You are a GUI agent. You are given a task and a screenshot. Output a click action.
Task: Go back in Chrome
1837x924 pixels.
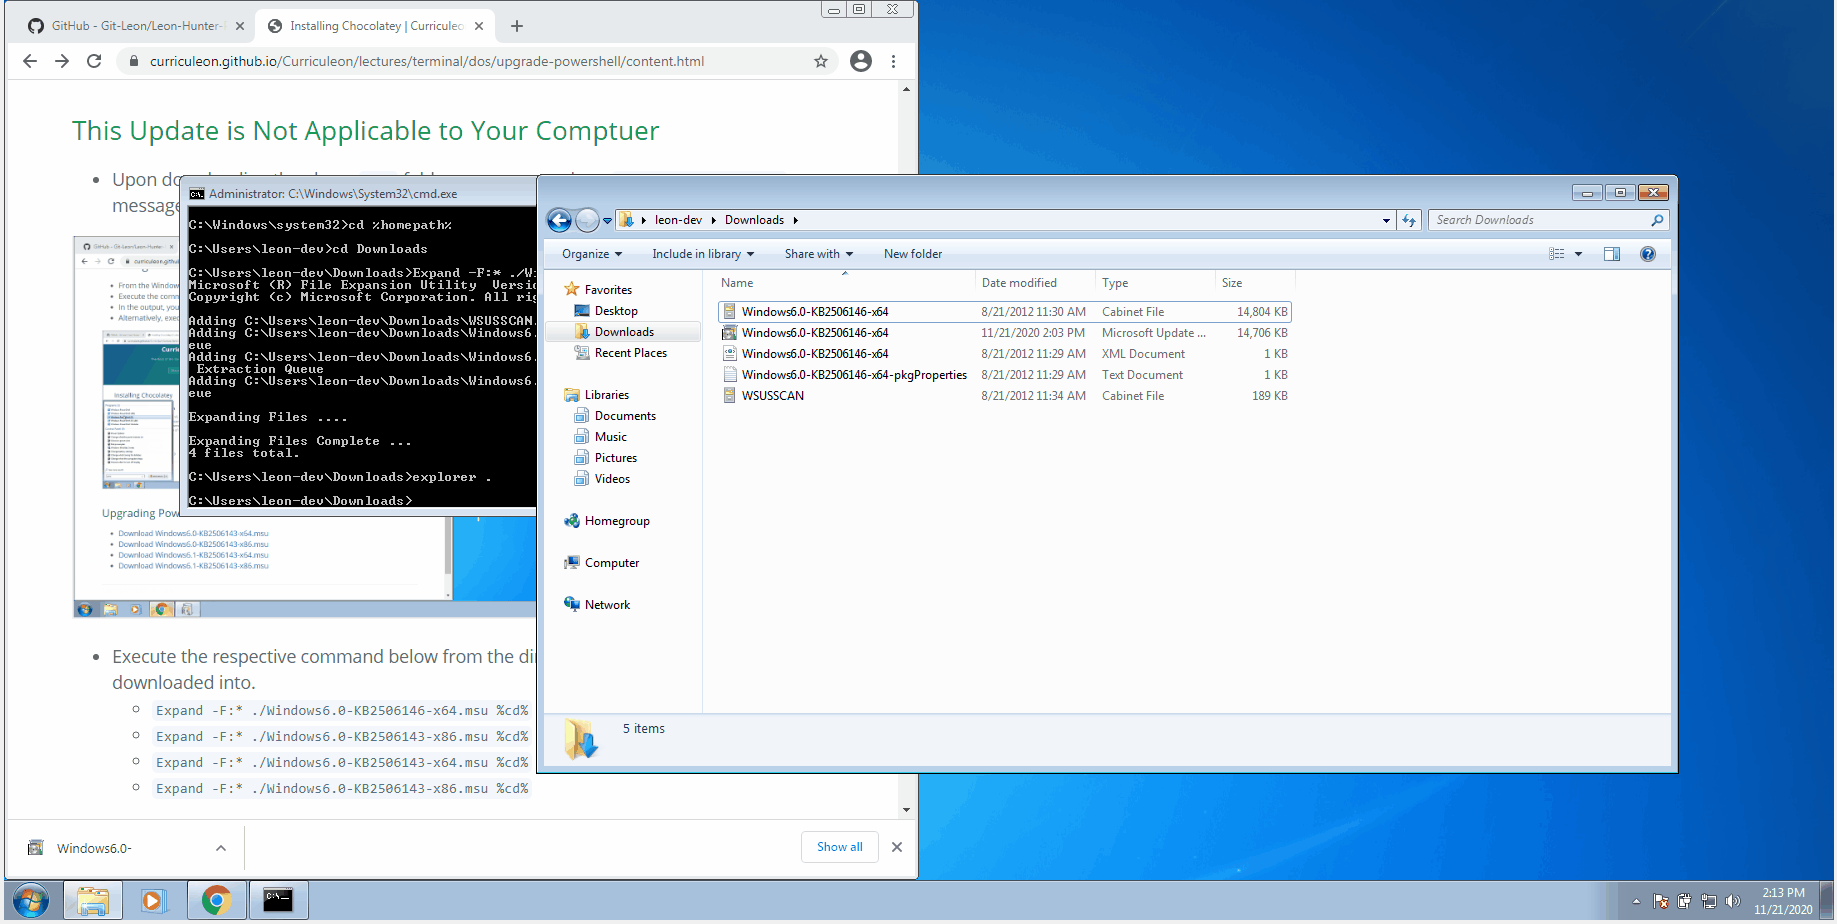pos(30,61)
